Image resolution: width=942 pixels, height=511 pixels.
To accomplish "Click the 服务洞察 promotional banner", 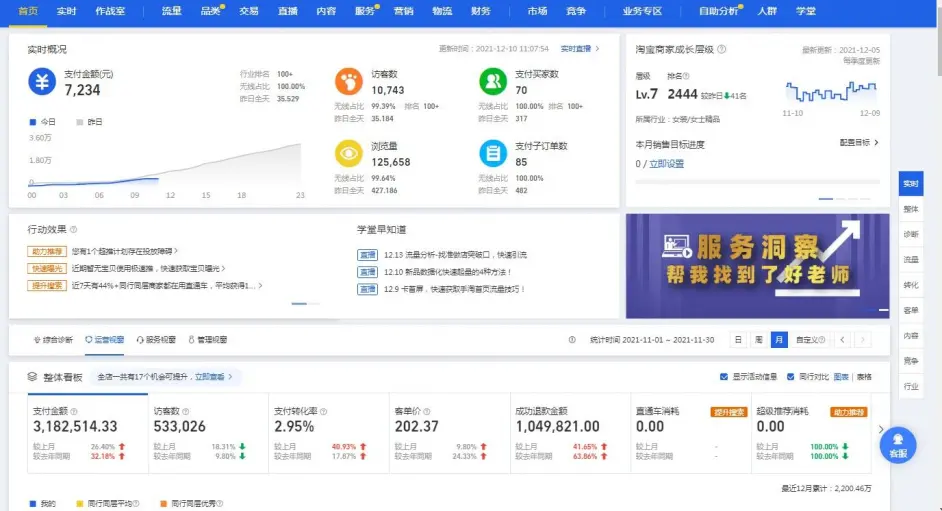I will click(758, 266).
